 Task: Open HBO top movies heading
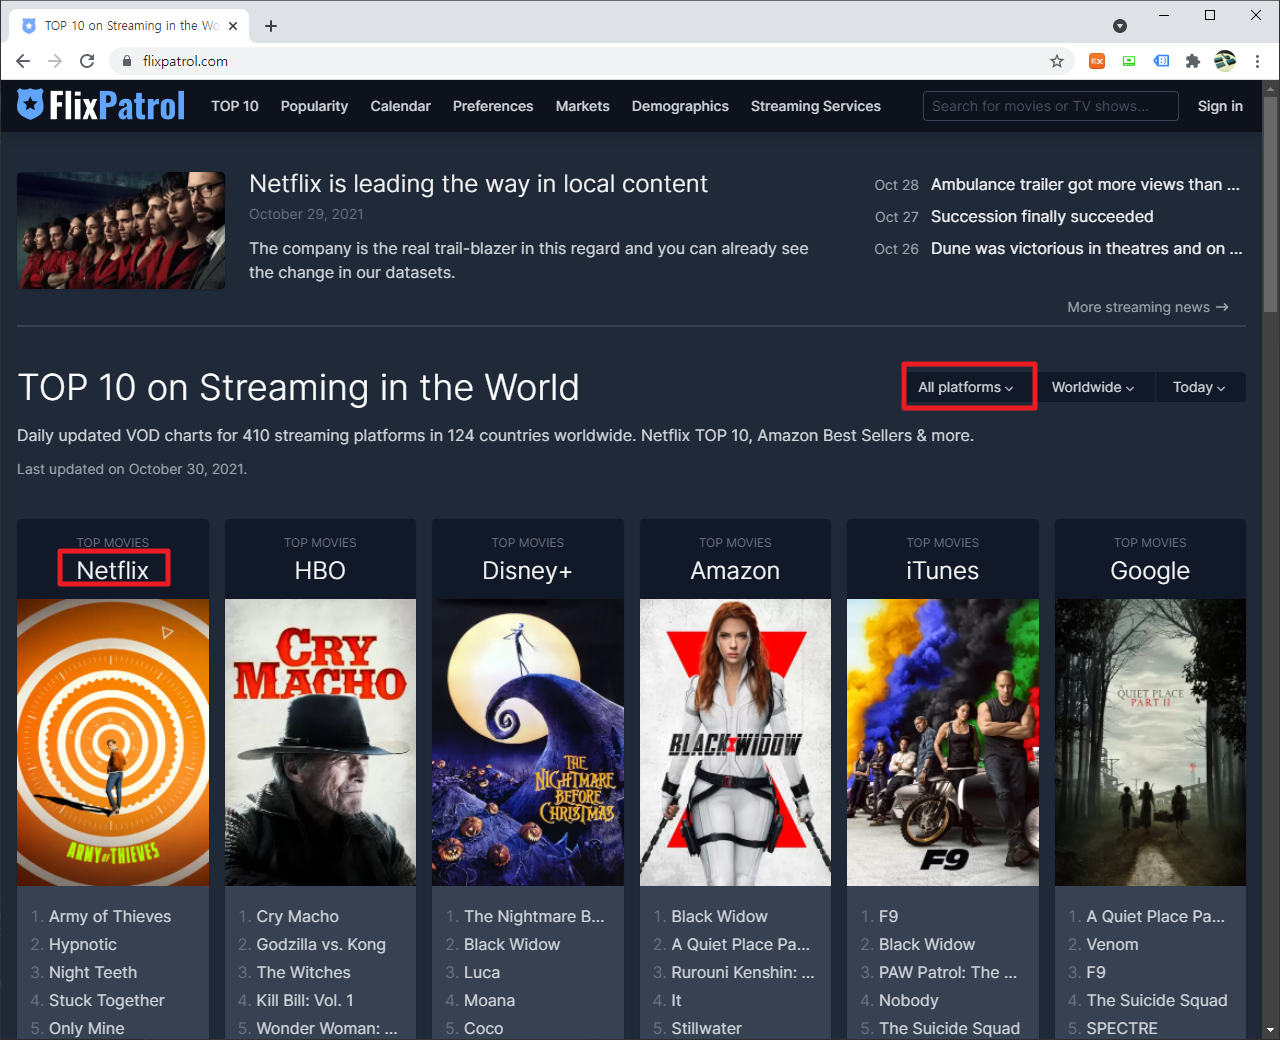pos(320,571)
